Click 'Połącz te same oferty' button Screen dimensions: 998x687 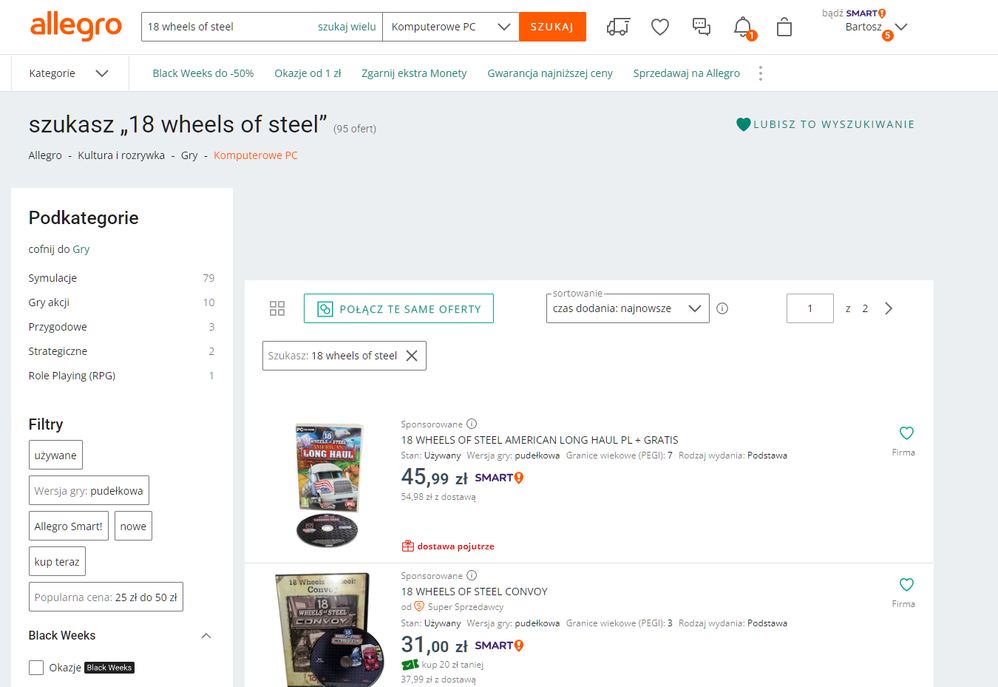(x=399, y=309)
